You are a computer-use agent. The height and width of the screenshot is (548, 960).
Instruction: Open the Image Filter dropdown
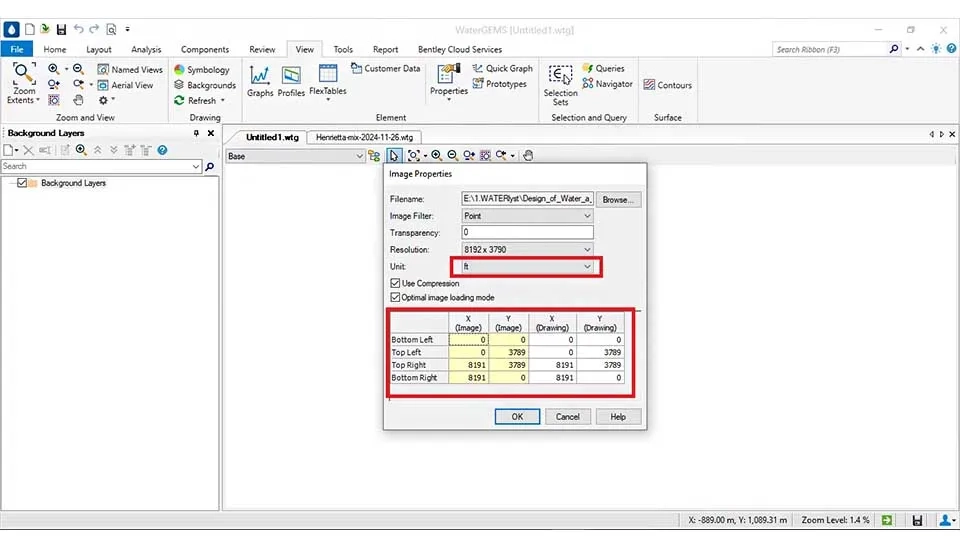pos(586,216)
